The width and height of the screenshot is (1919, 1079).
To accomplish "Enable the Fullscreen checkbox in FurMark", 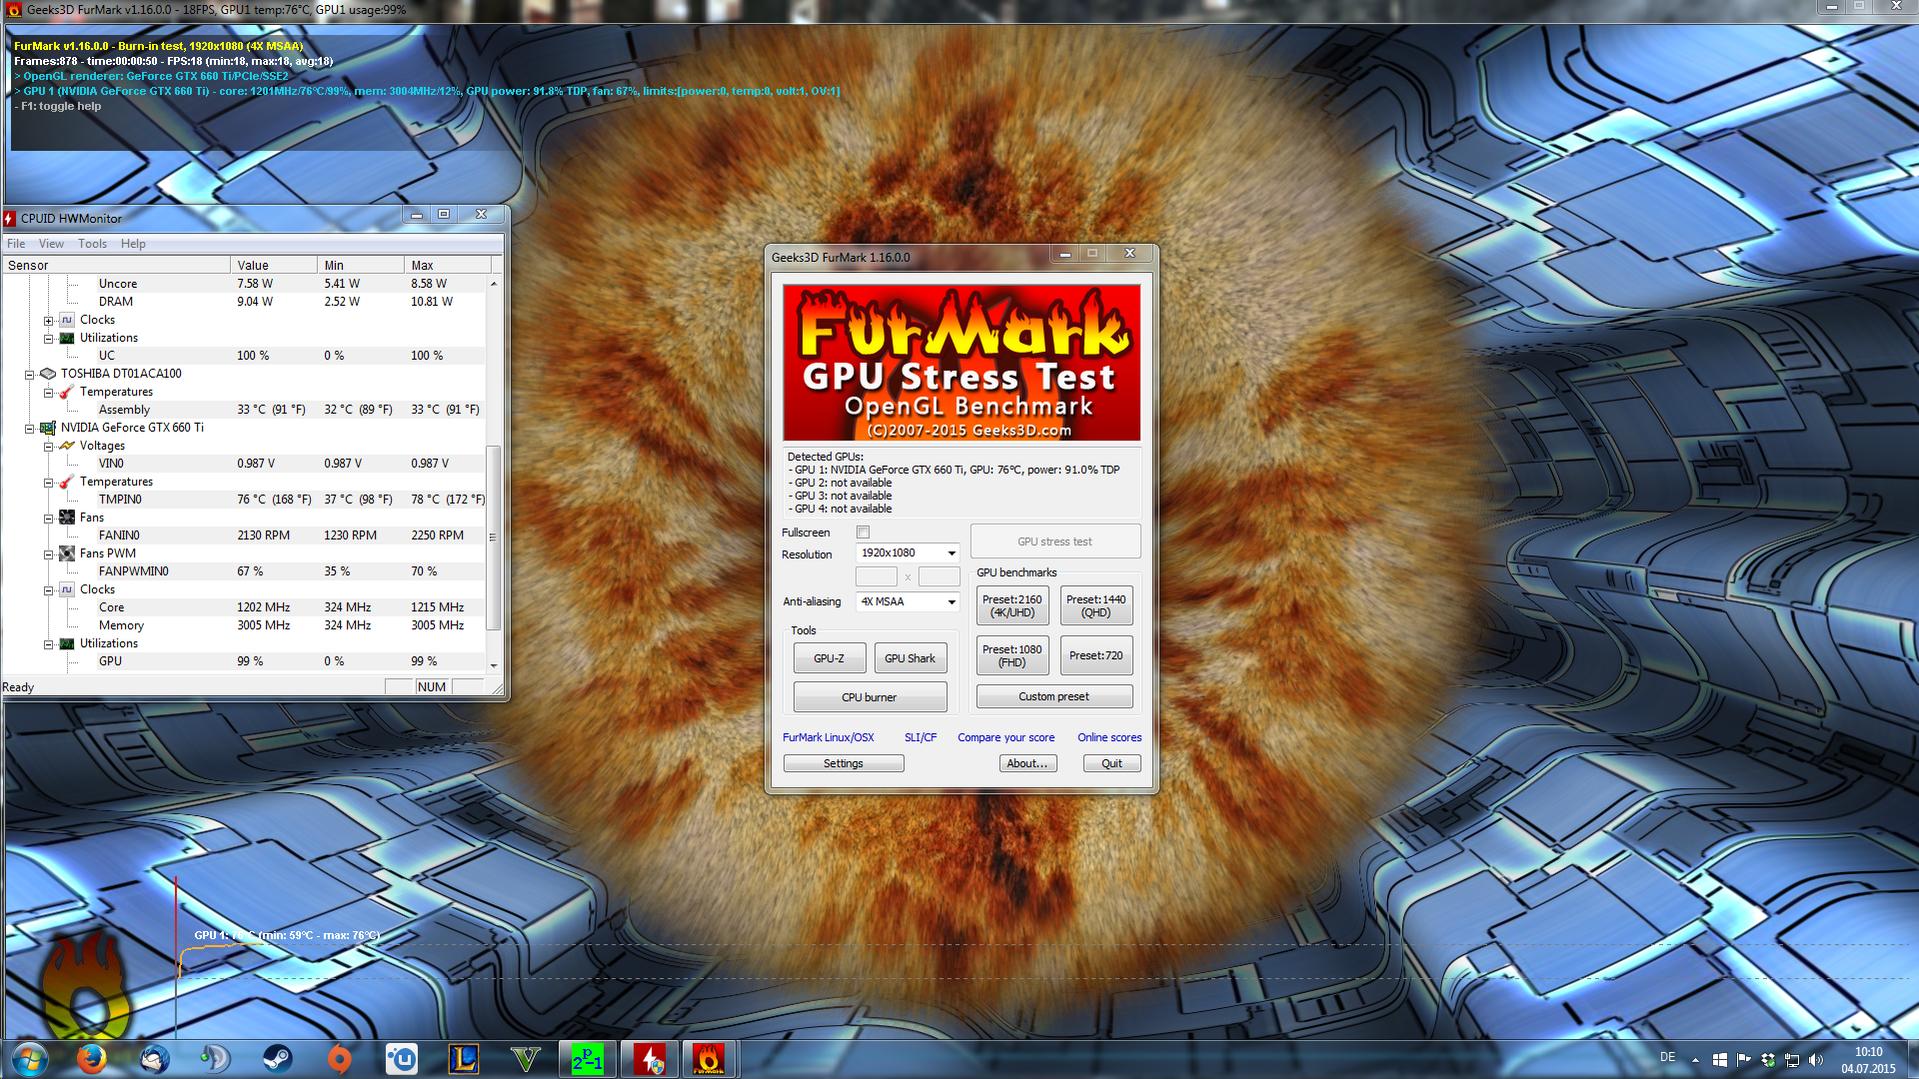I will 863,532.
